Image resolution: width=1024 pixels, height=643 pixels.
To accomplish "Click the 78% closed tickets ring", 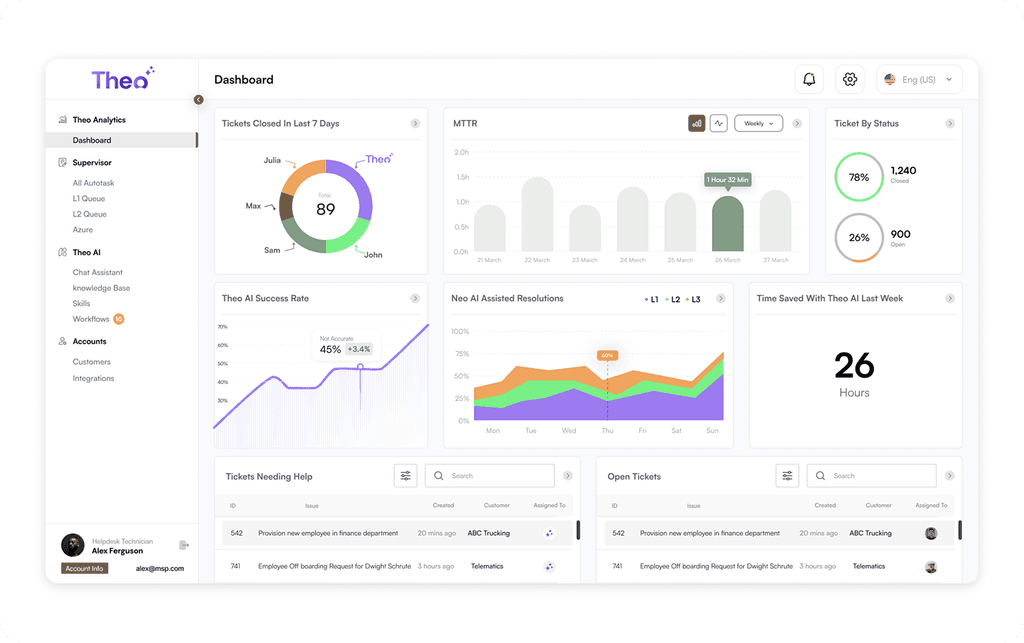I will coord(859,177).
